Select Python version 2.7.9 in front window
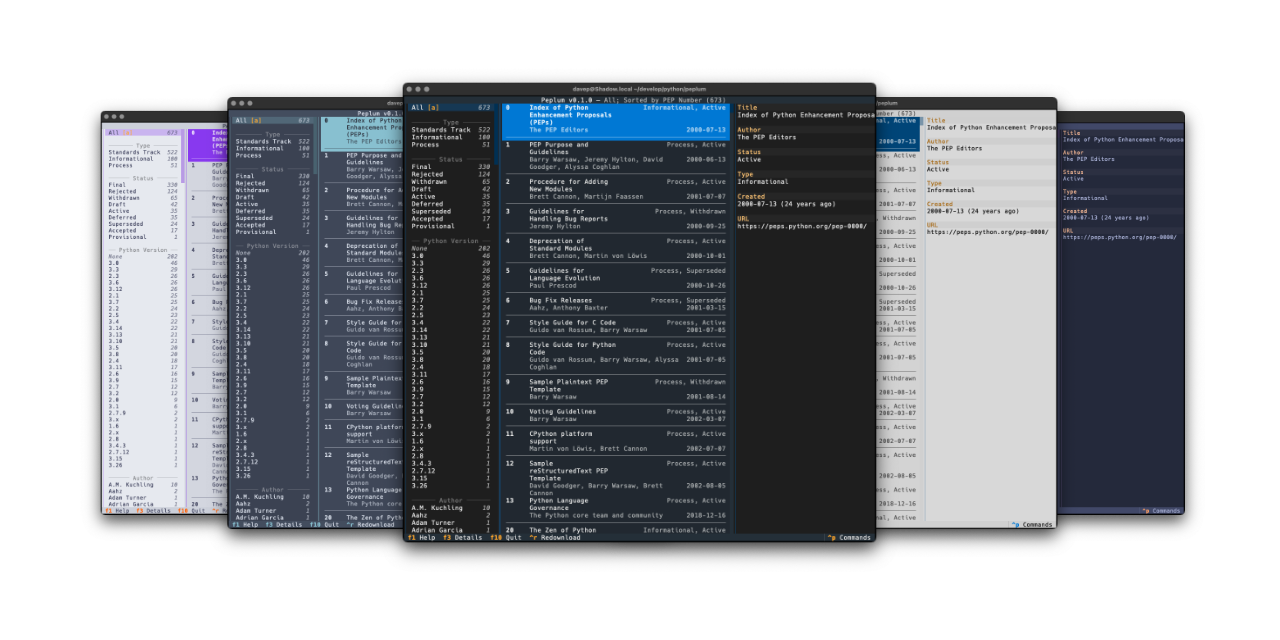 (x=451, y=426)
